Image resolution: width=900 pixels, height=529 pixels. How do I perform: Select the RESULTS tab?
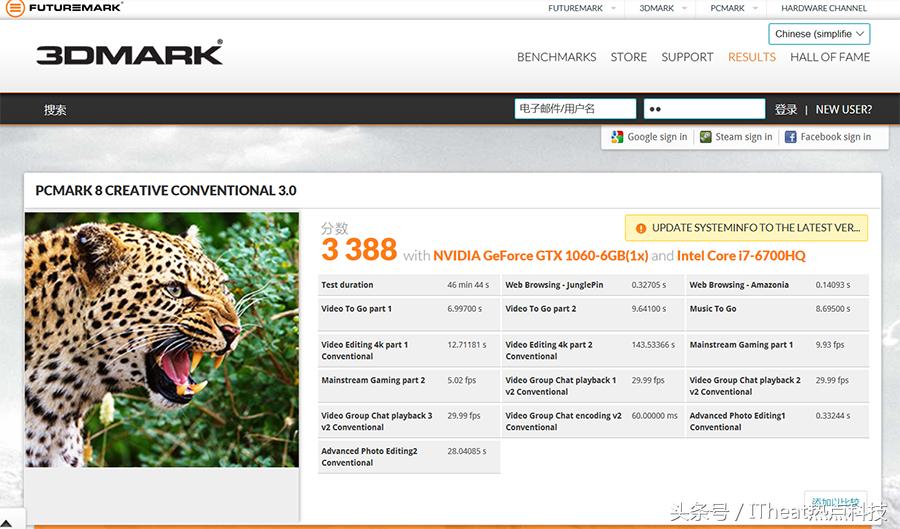pyautogui.click(x=751, y=57)
